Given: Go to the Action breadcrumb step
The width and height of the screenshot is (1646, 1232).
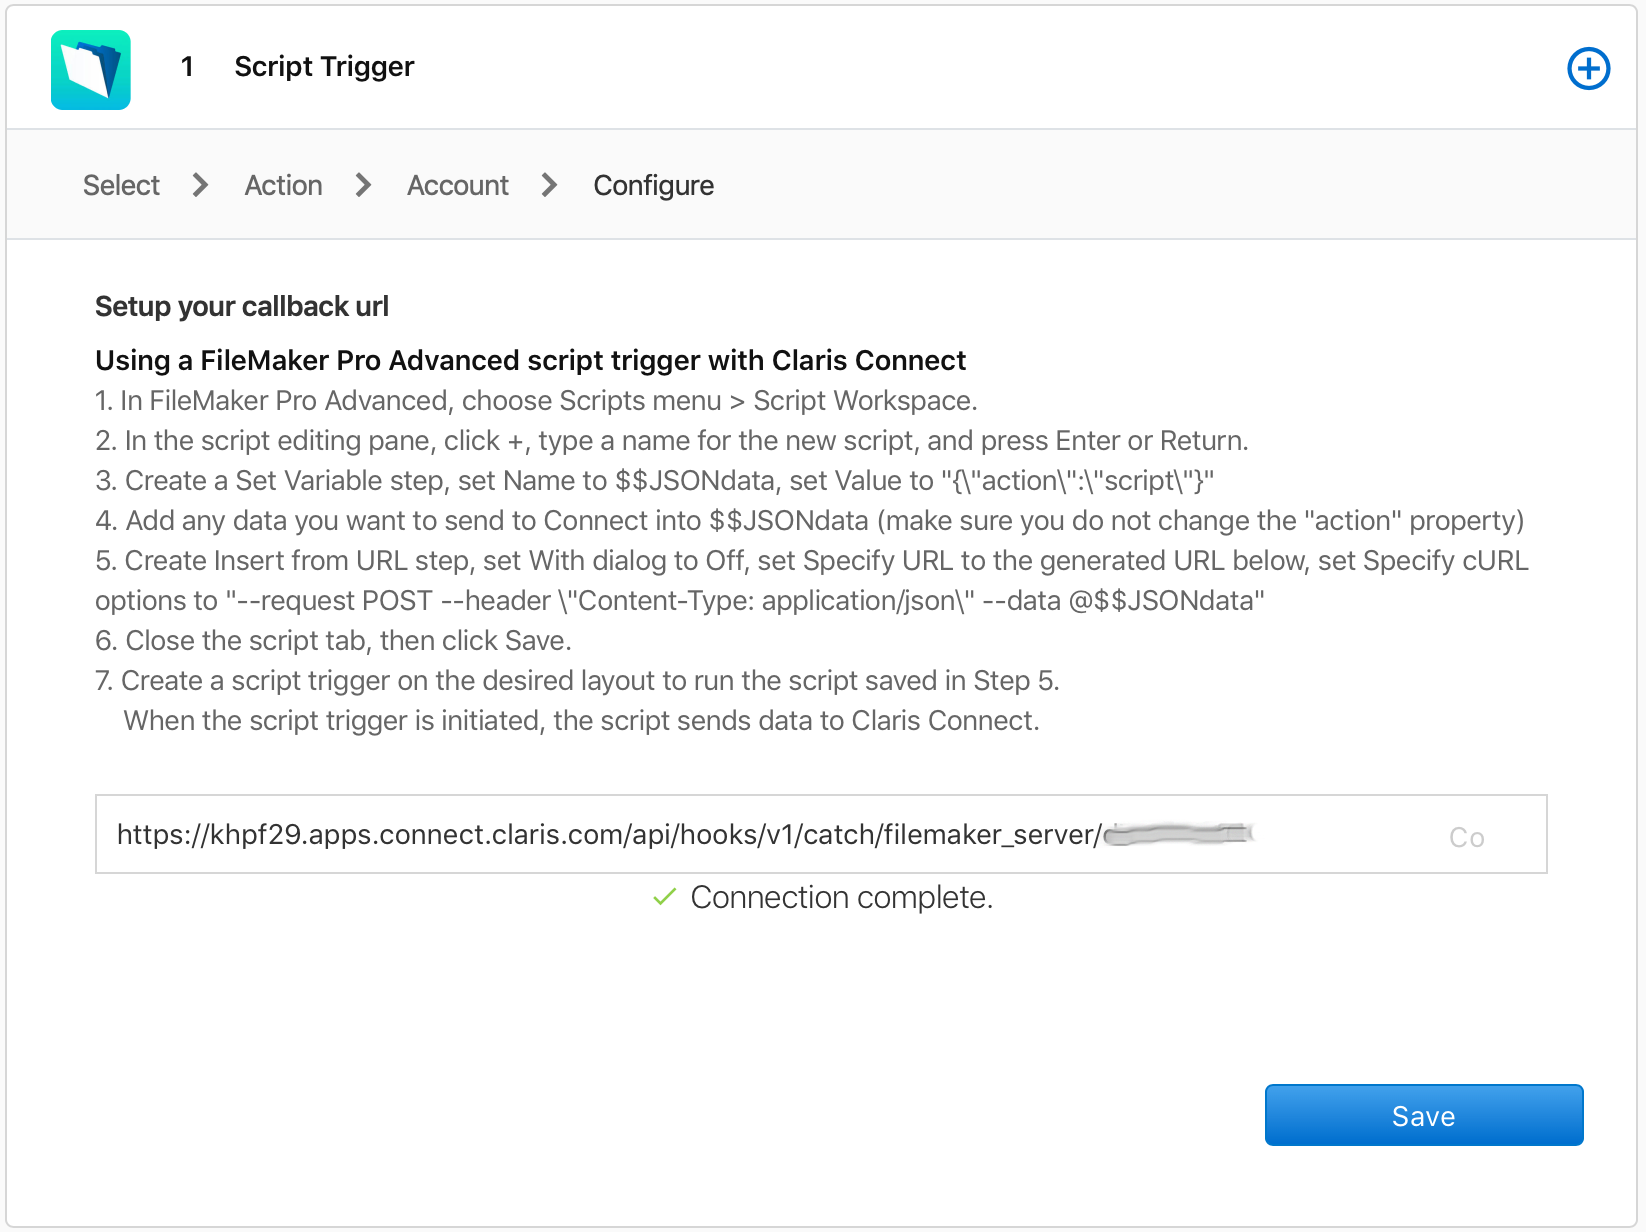Looking at the screenshot, I should tap(283, 185).
